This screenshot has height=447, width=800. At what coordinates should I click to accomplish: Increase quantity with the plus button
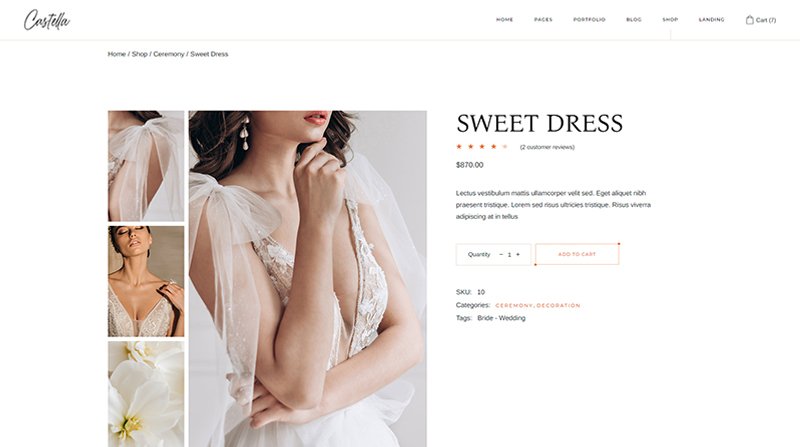click(518, 254)
